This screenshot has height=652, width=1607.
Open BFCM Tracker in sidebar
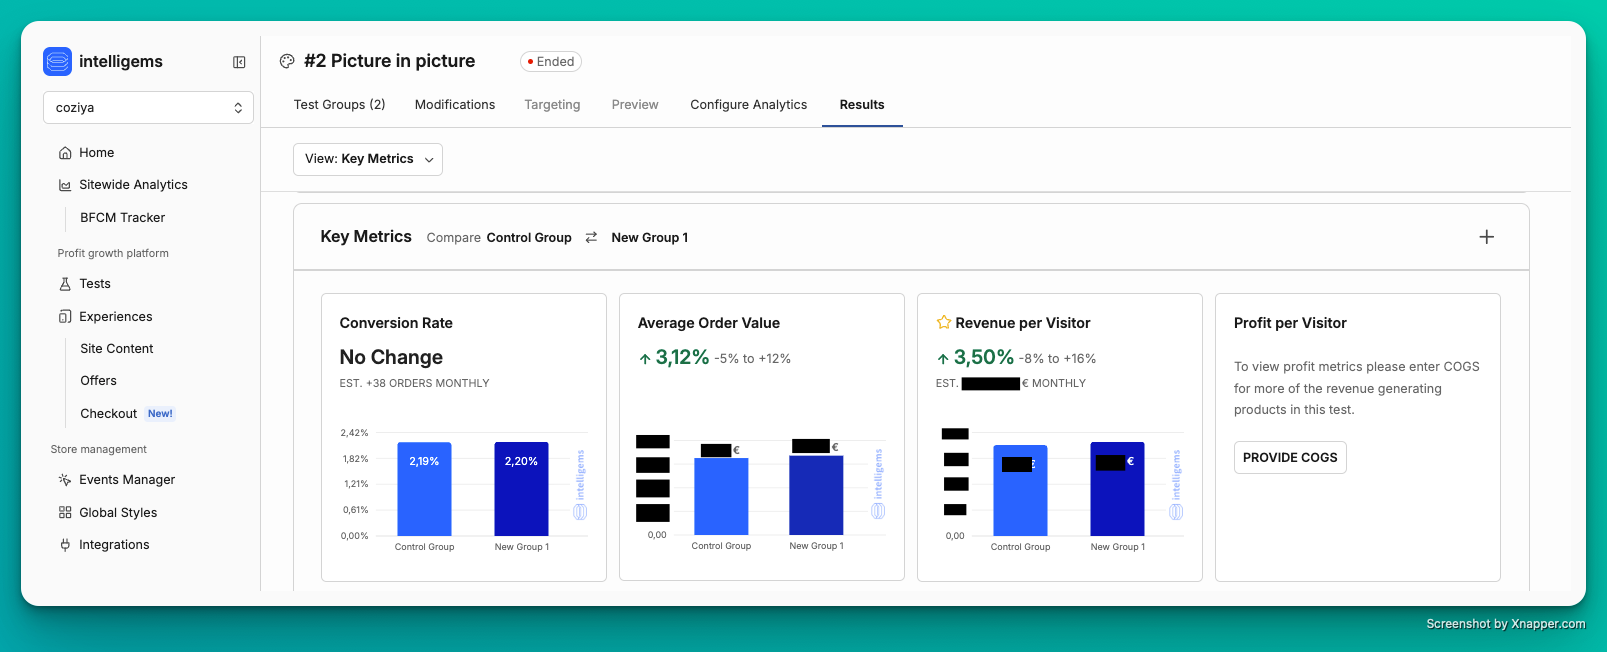point(122,218)
